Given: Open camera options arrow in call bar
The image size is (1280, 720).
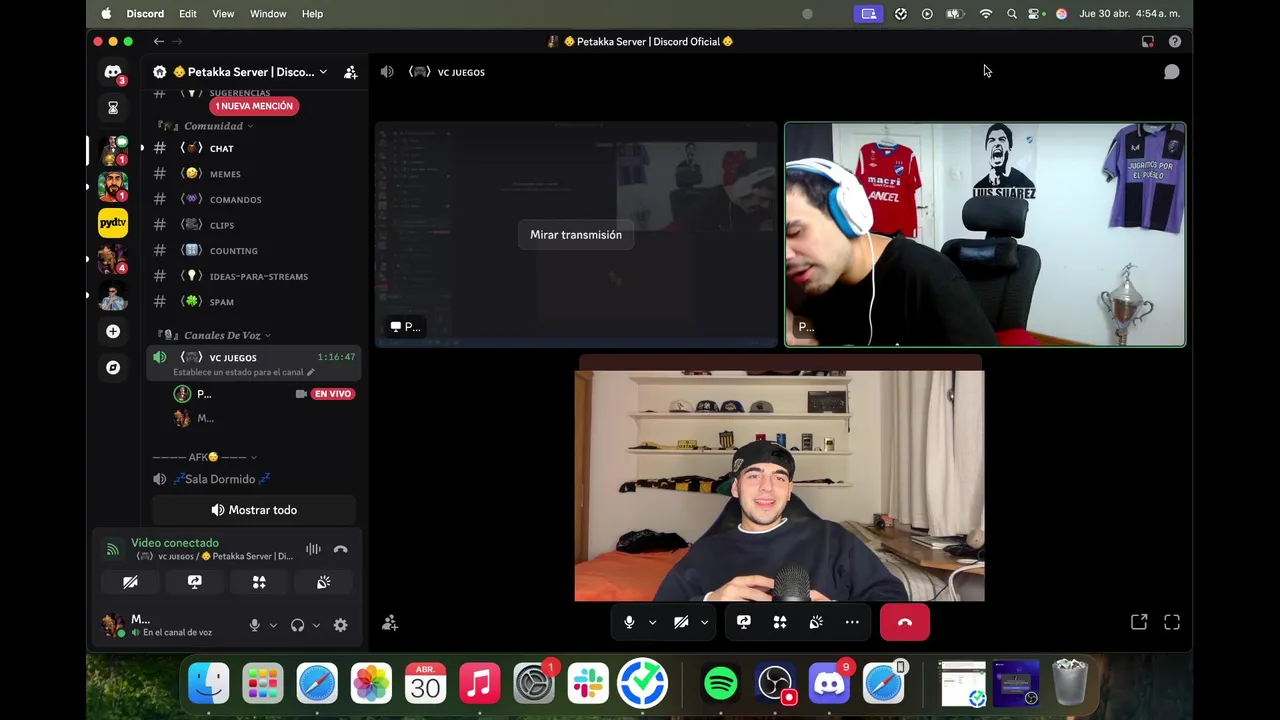Looking at the screenshot, I should [704, 622].
